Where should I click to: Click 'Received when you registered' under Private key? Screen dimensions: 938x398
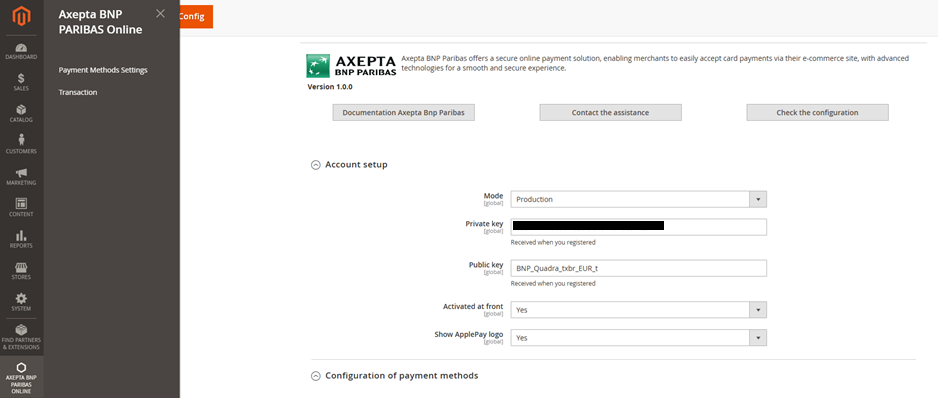[x=553, y=242]
